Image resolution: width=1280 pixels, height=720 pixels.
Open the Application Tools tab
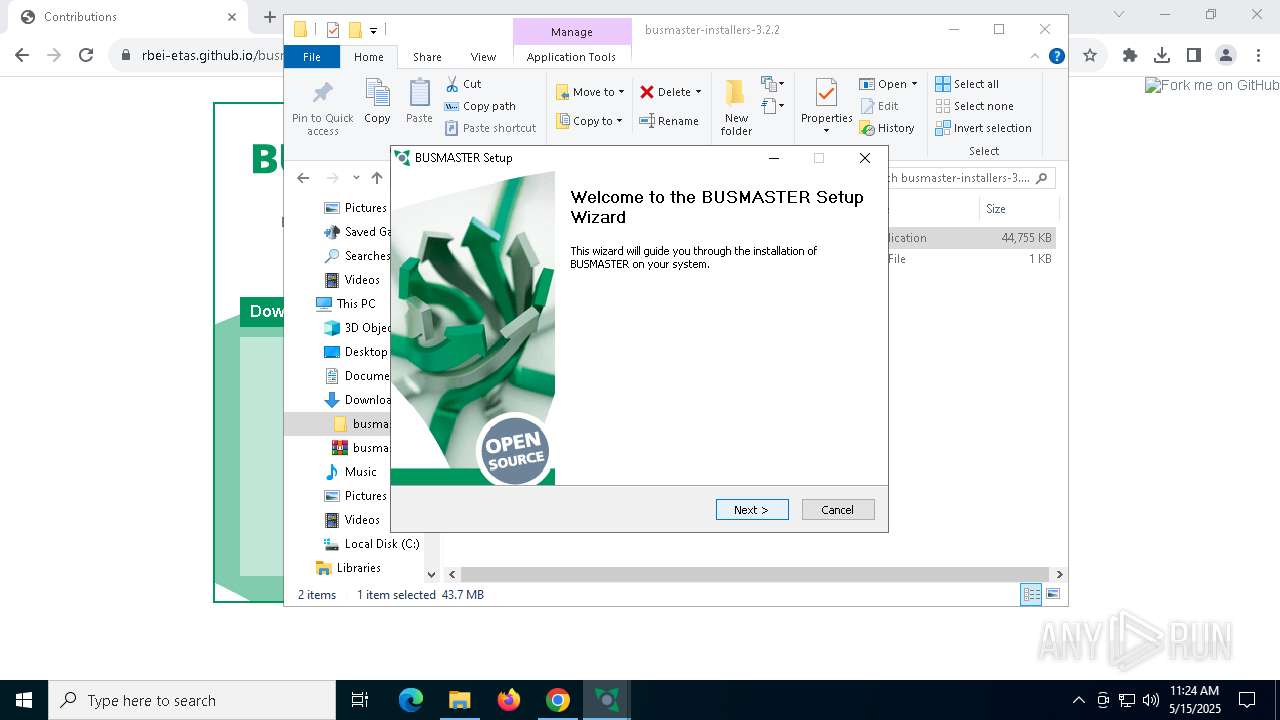(x=571, y=57)
